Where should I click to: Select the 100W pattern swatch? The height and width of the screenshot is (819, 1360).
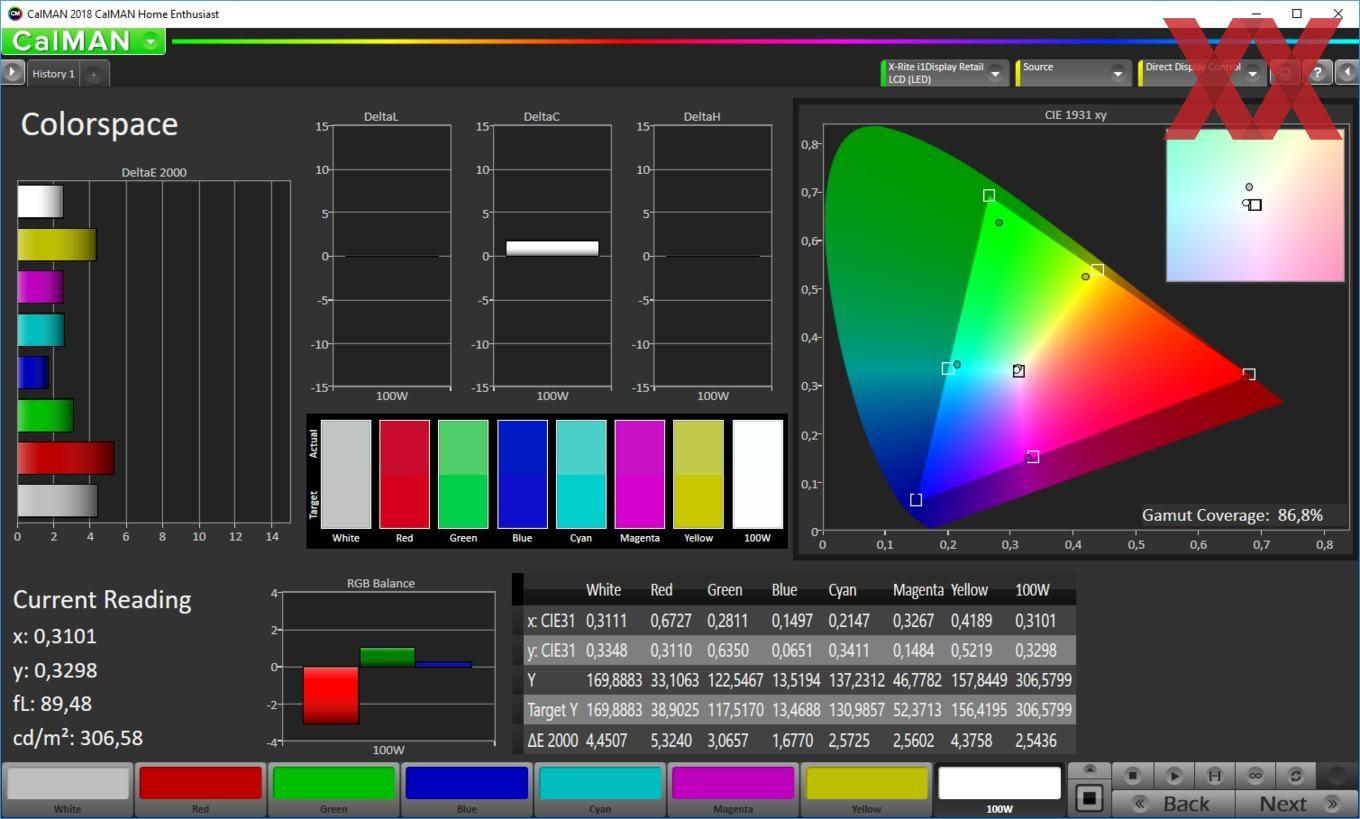999,790
